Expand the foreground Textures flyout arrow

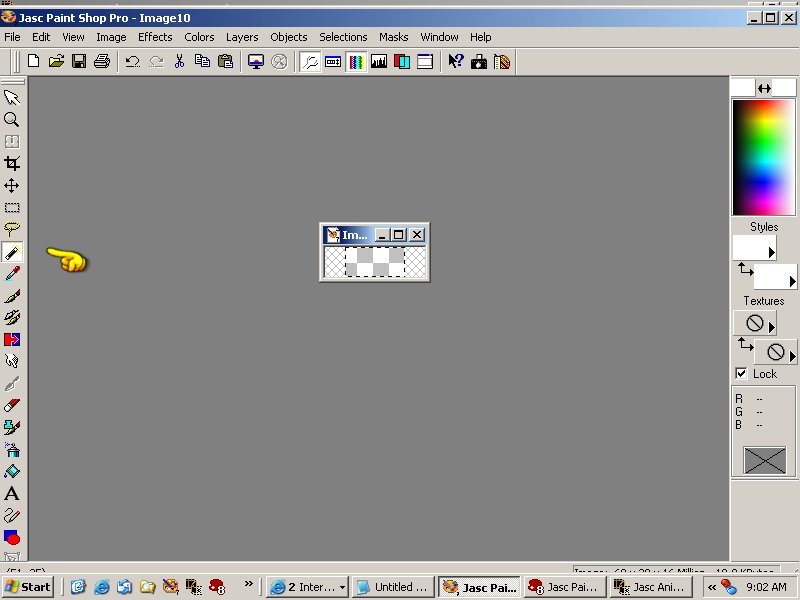[x=771, y=327]
